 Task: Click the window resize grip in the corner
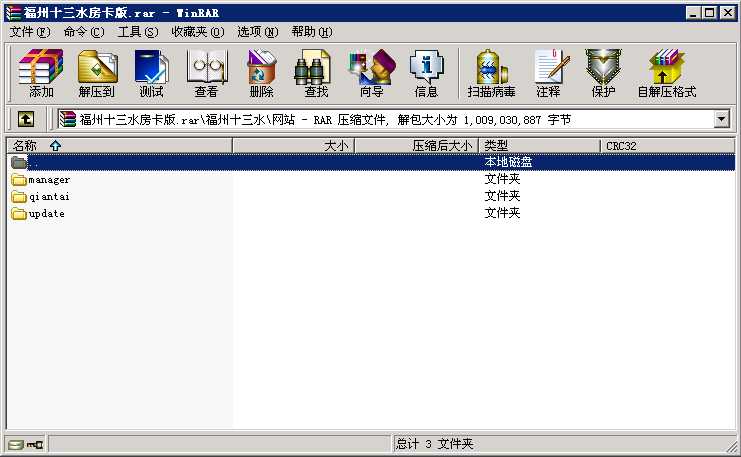732,445
